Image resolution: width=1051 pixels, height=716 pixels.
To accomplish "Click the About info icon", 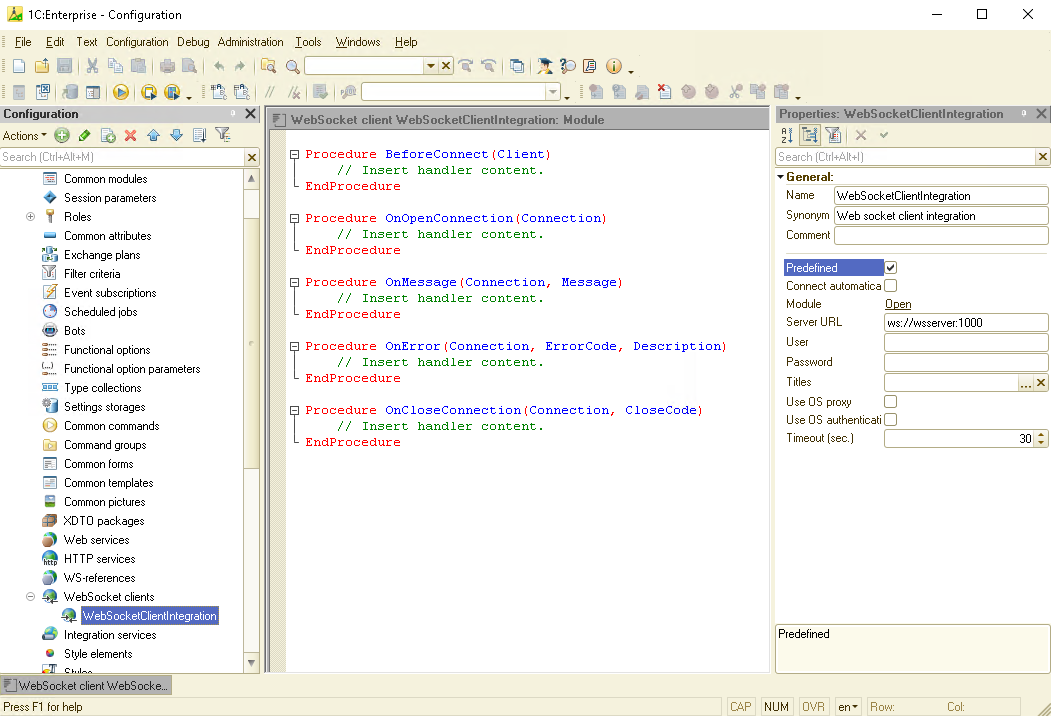I will 613,66.
